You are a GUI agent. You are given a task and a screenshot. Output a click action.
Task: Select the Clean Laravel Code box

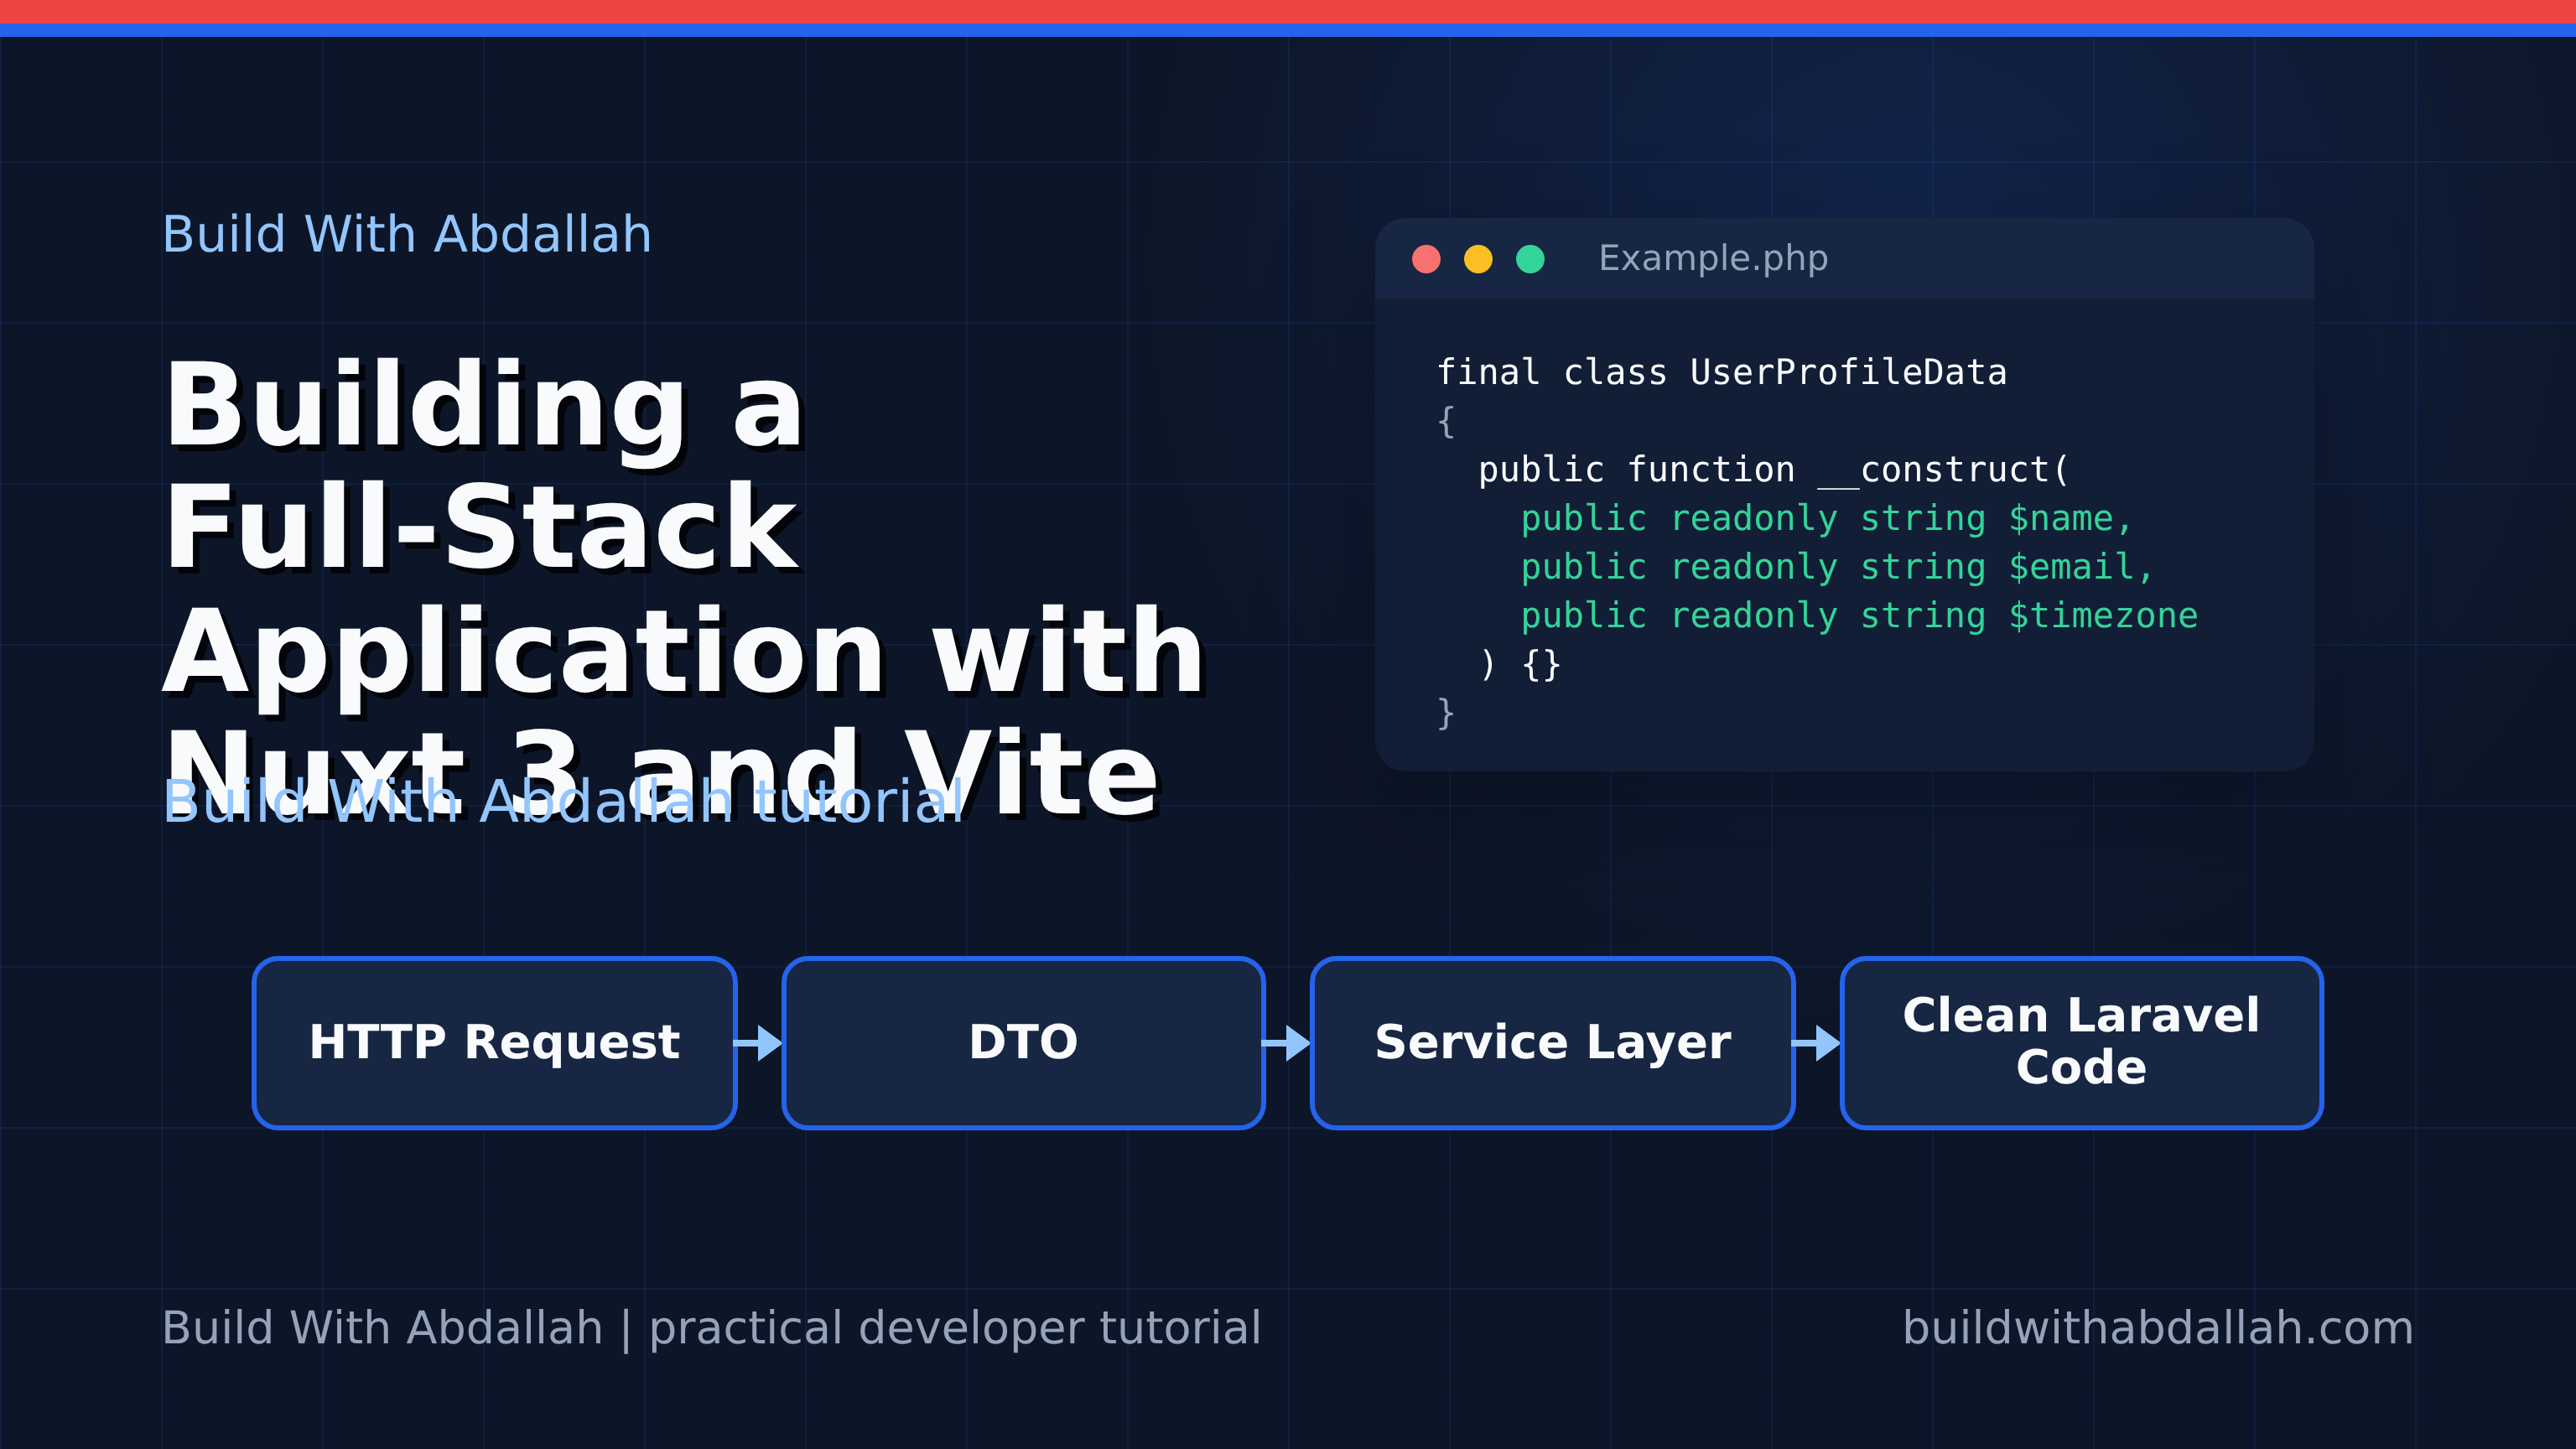(x=2082, y=1043)
